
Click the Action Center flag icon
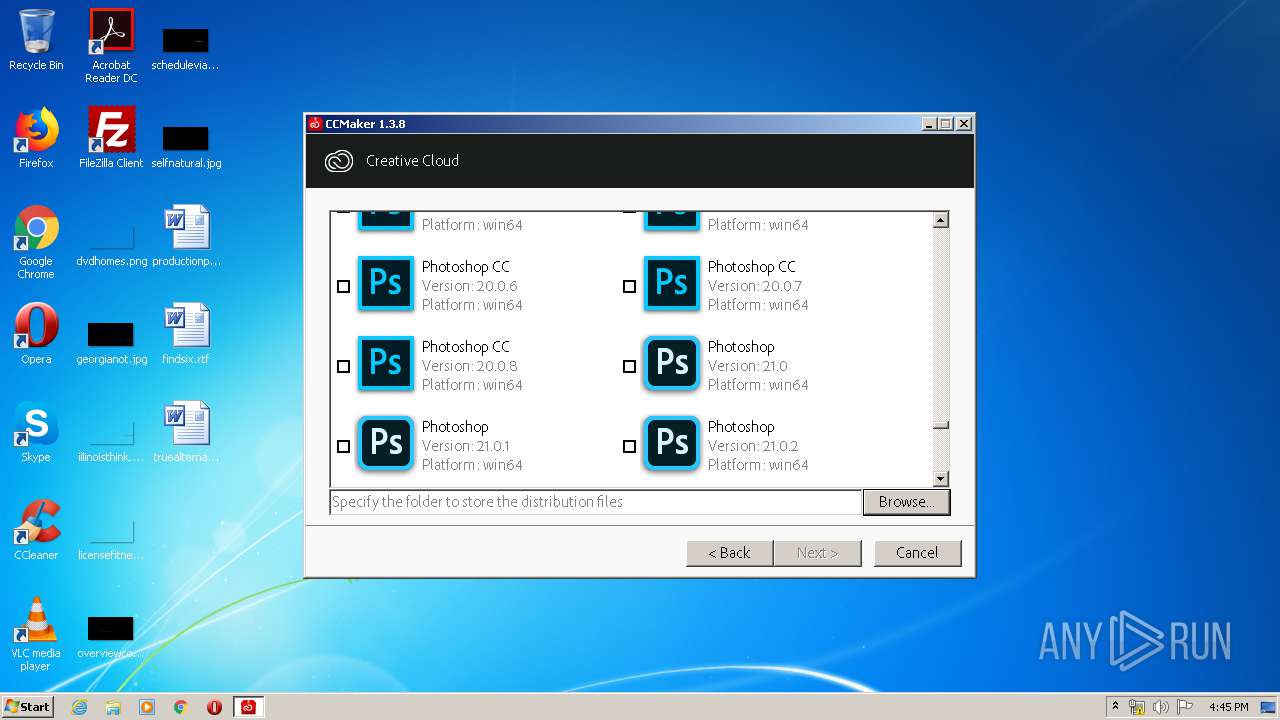coord(1184,707)
